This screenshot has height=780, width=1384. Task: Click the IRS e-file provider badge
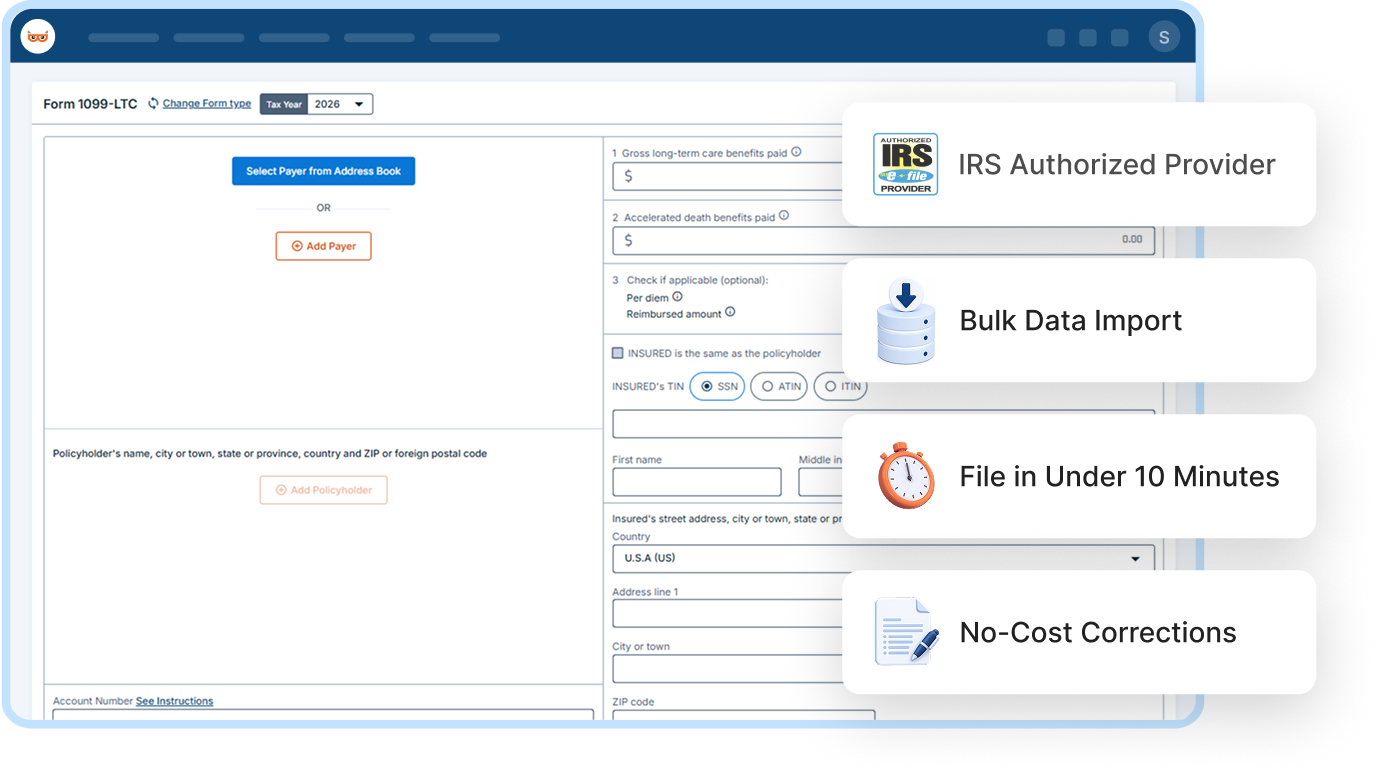click(905, 164)
